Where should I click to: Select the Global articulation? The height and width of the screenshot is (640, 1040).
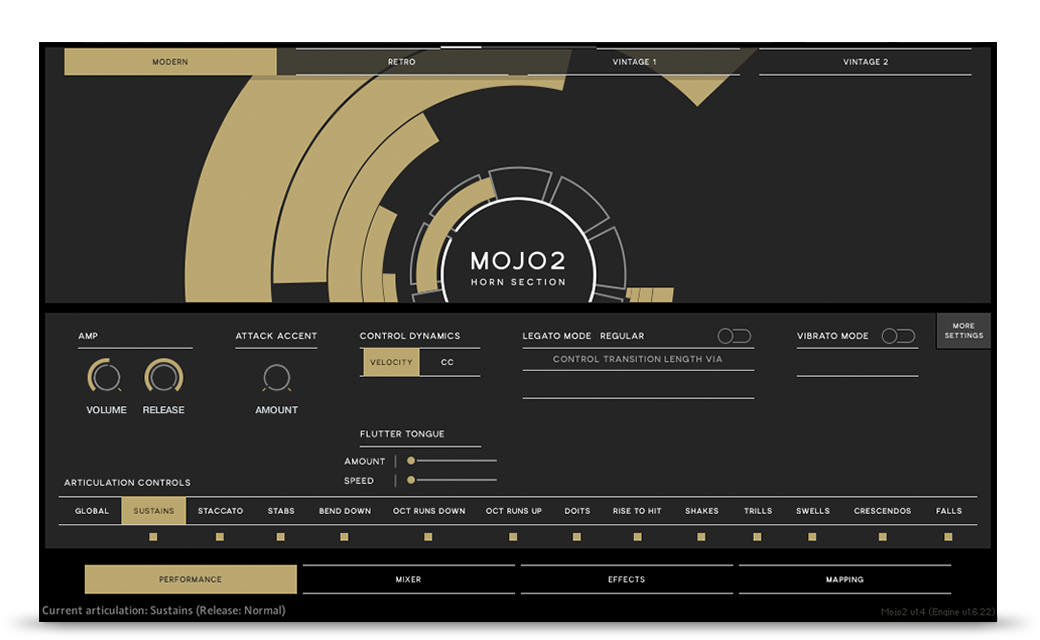pyautogui.click(x=92, y=511)
